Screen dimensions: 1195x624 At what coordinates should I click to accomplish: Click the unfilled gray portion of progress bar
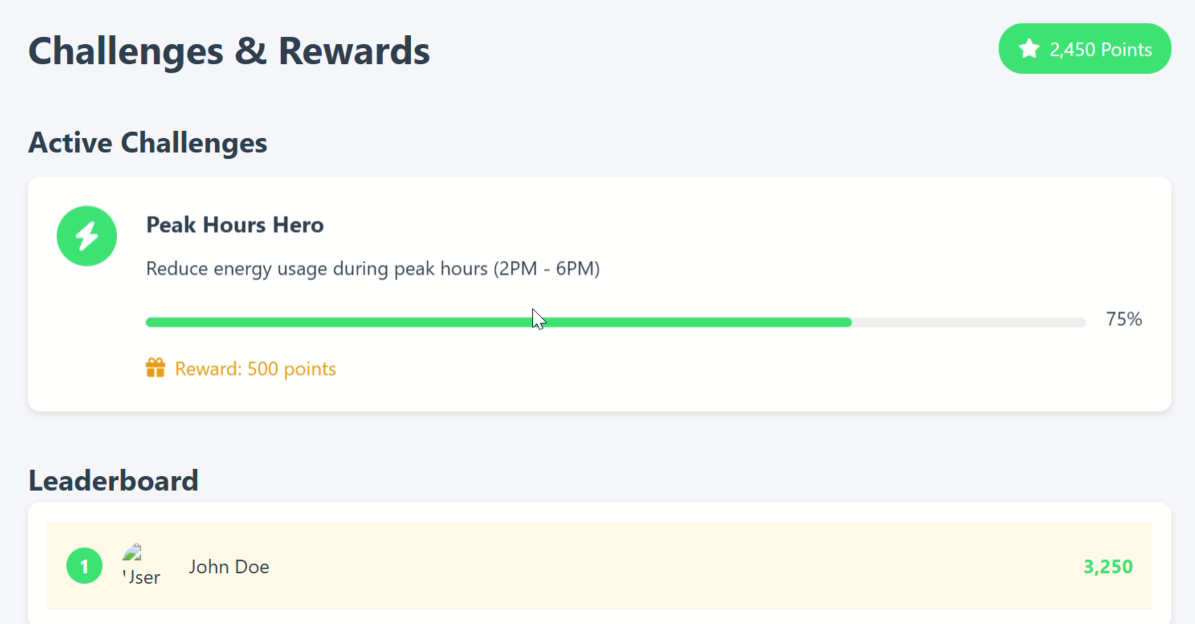[x=969, y=322]
